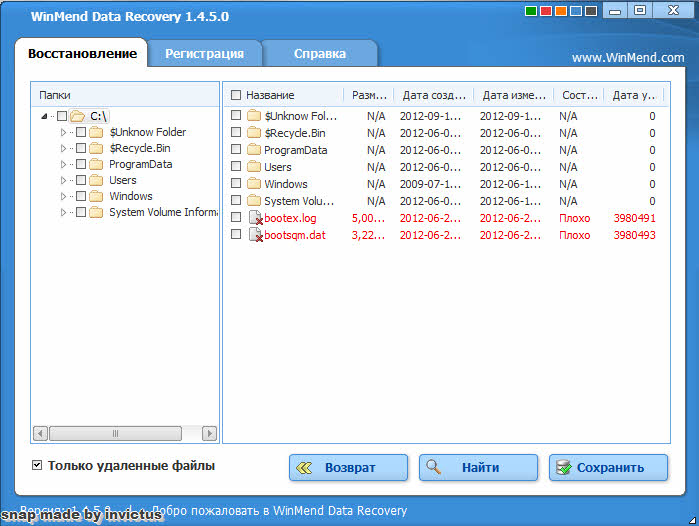This screenshot has height=526, width=699.
Task: Click the 3980493 value for bootsqm.dat
Action: click(634, 235)
